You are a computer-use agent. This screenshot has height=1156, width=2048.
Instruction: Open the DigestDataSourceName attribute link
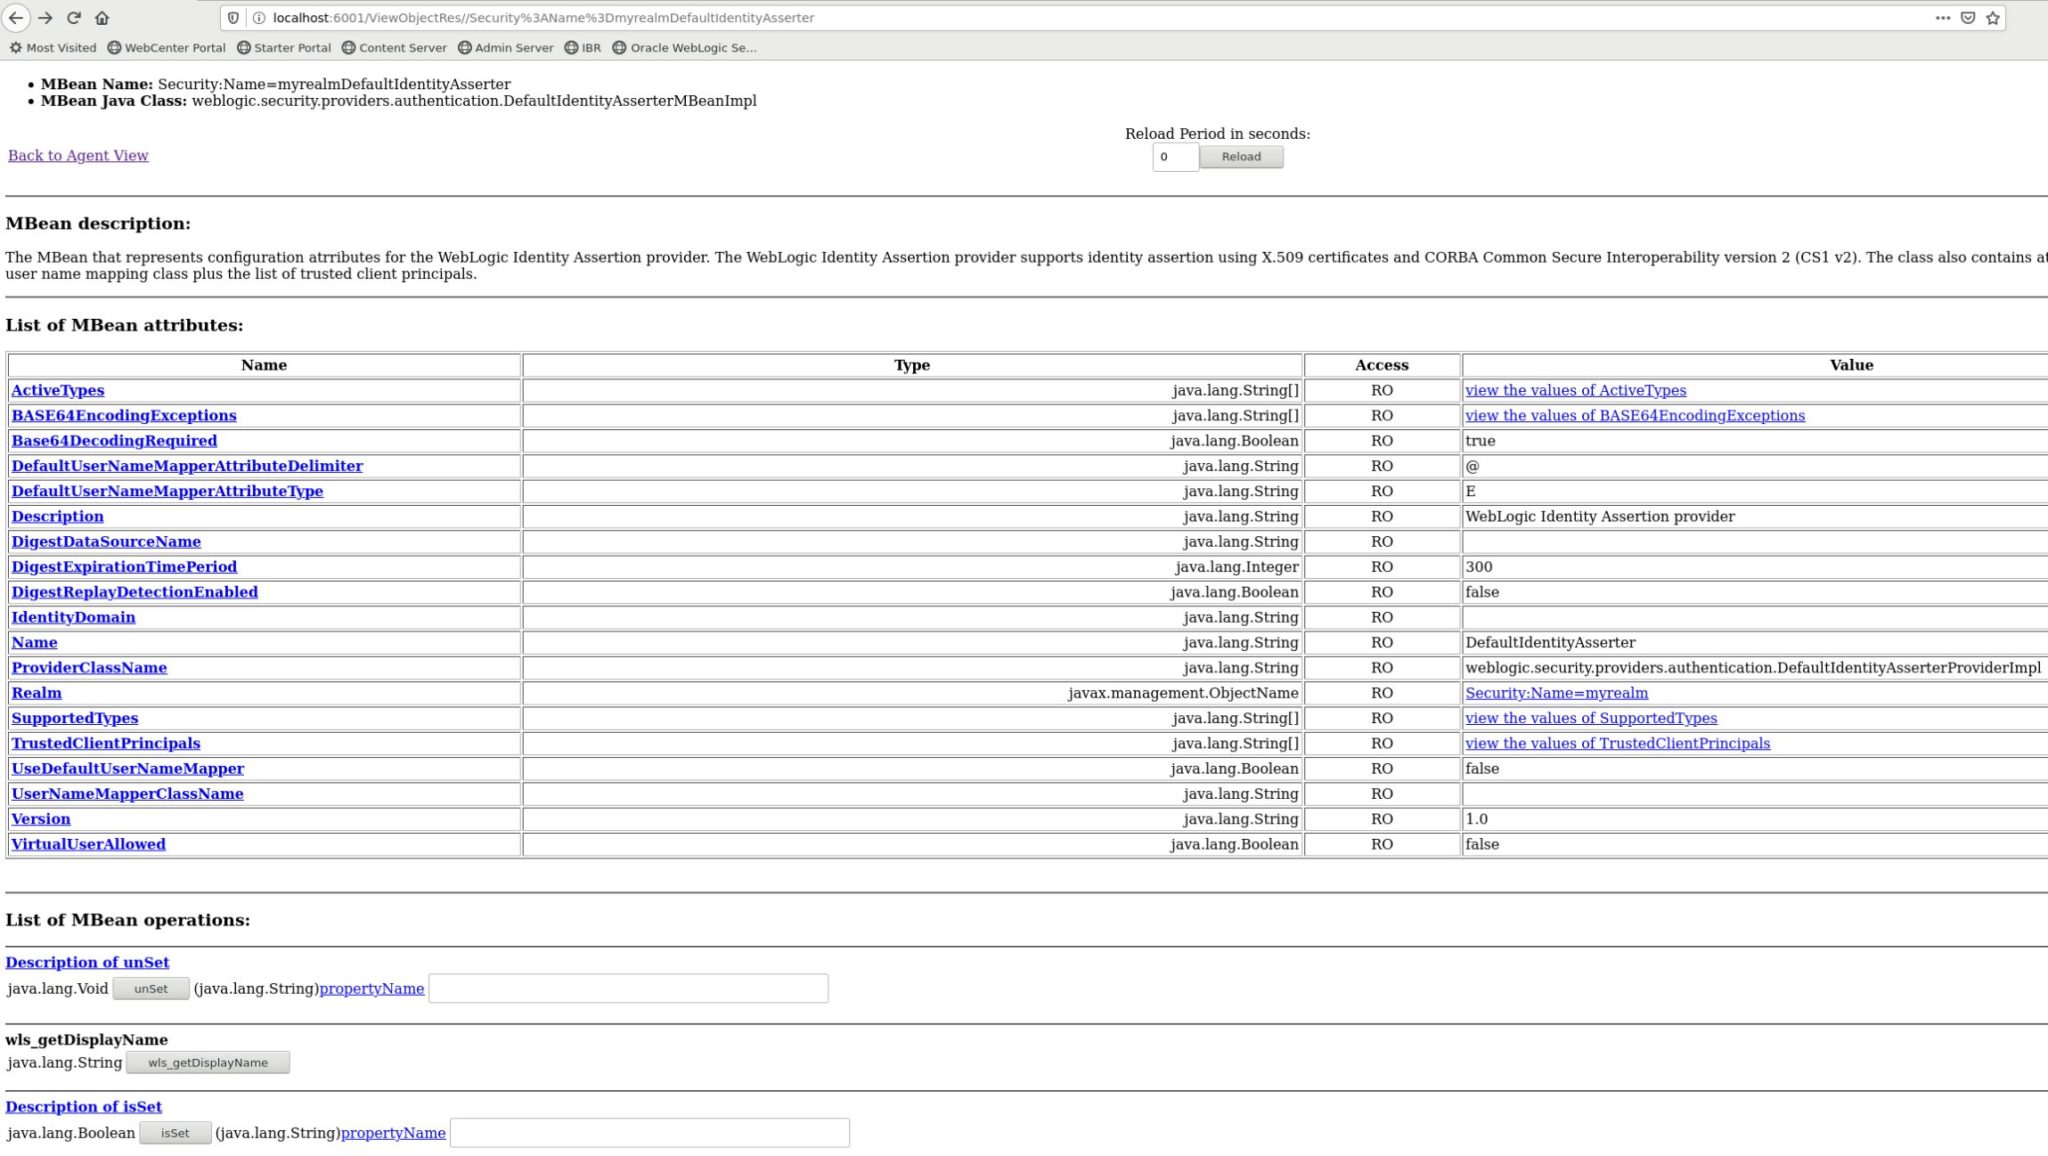pos(106,541)
